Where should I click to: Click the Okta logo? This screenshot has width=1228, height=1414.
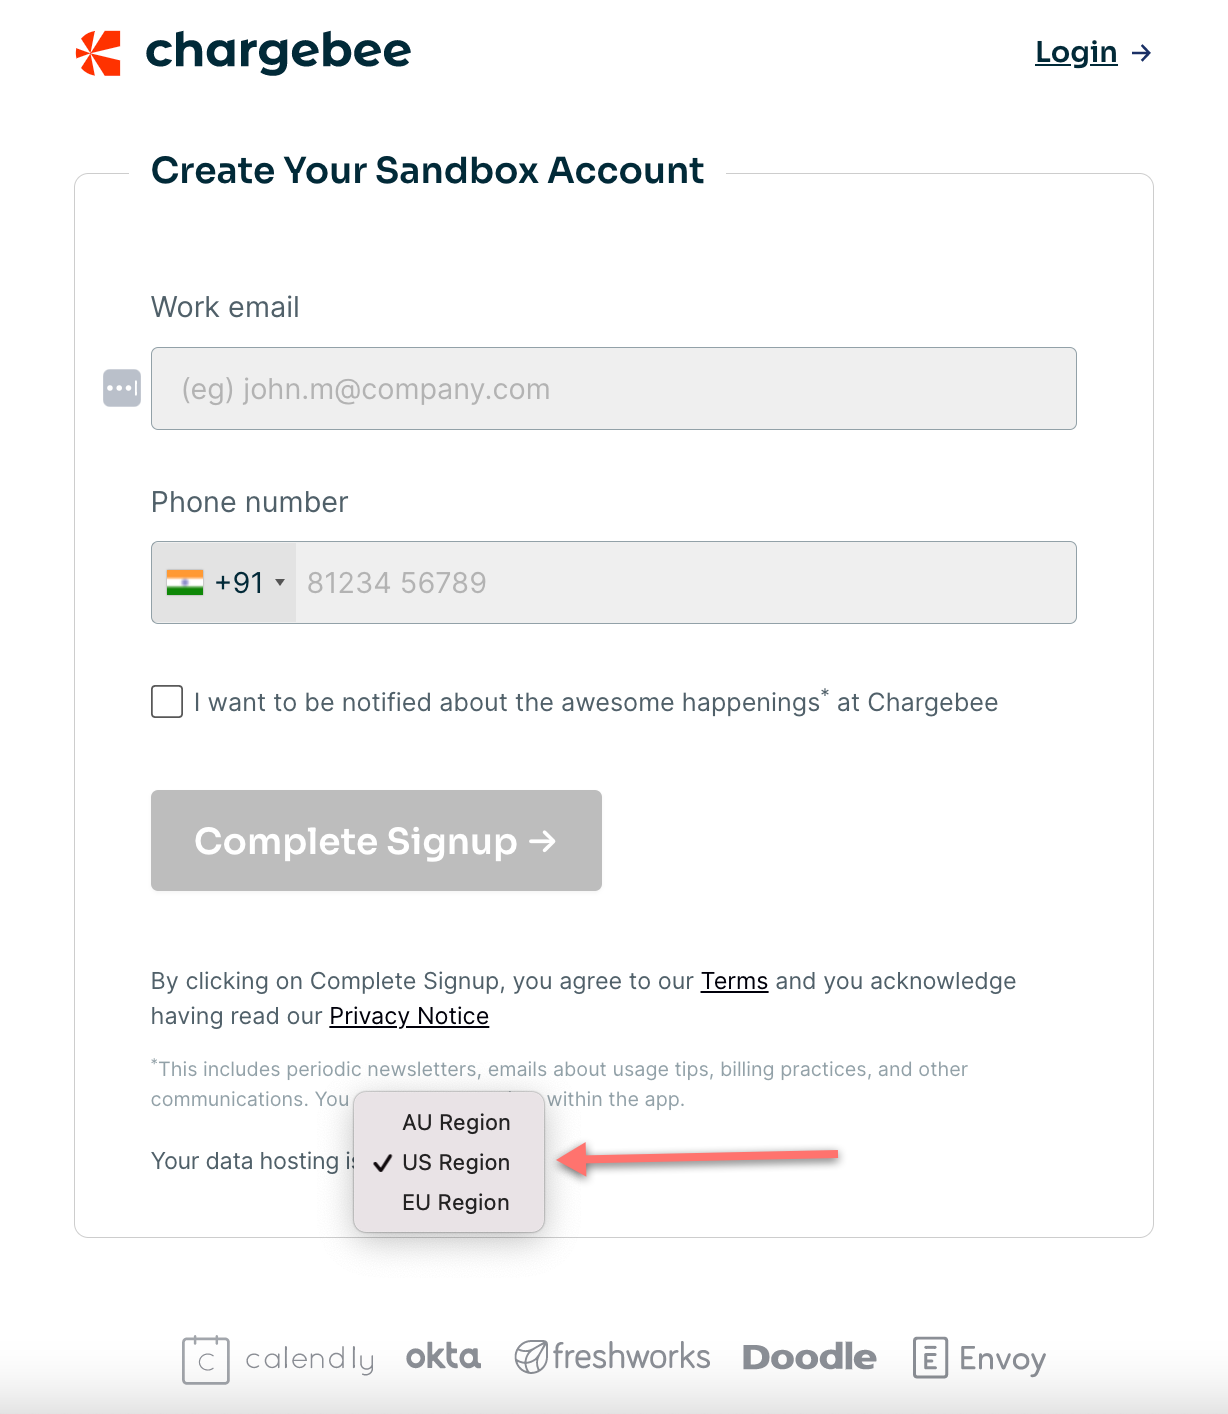[443, 1357]
